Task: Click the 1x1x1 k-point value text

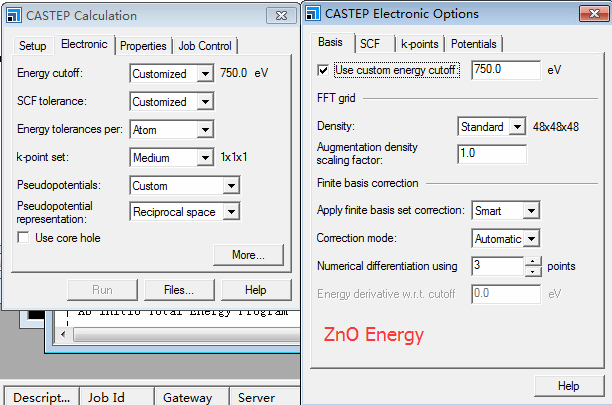Action: click(x=234, y=157)
